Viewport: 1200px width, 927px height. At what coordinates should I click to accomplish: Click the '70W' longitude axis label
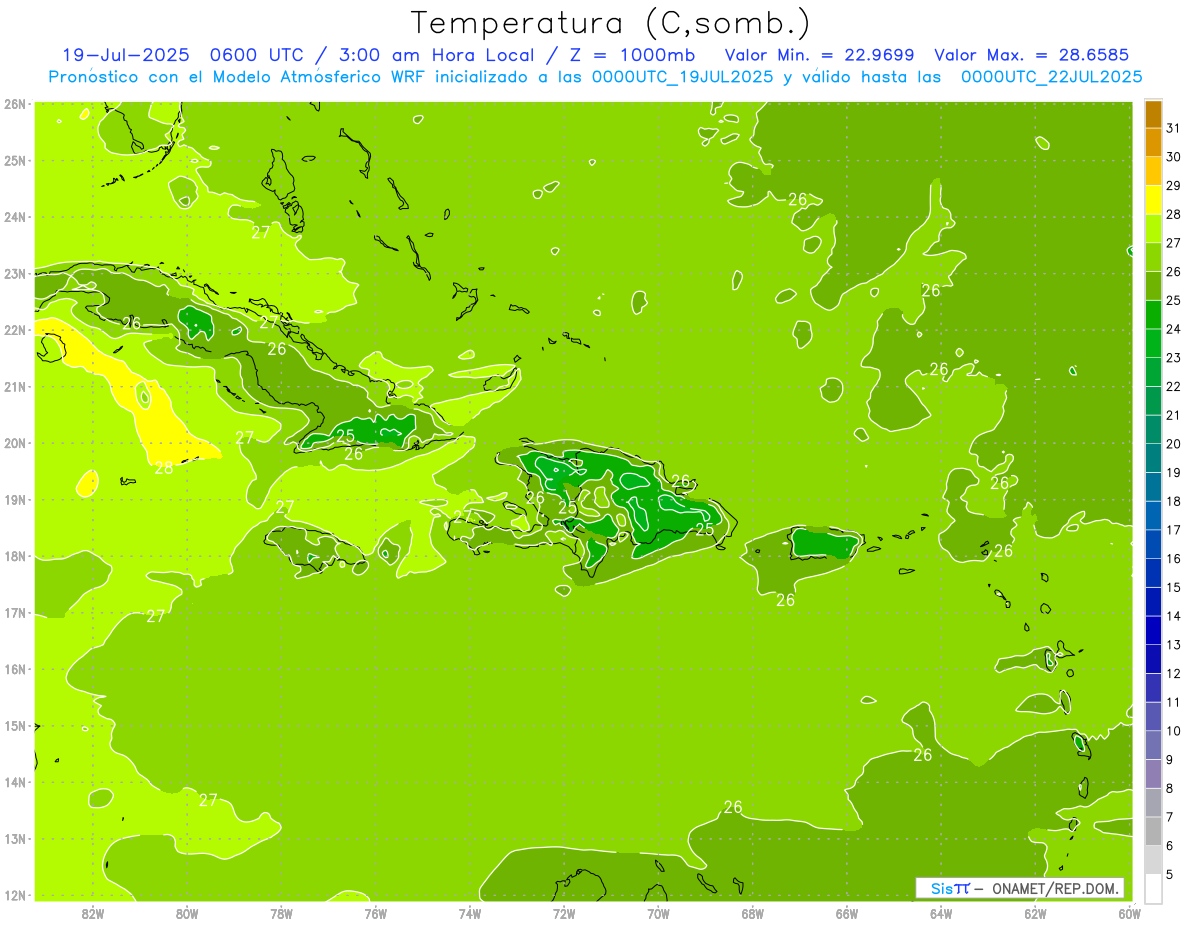pyautogui.click(x=658, y=913)
